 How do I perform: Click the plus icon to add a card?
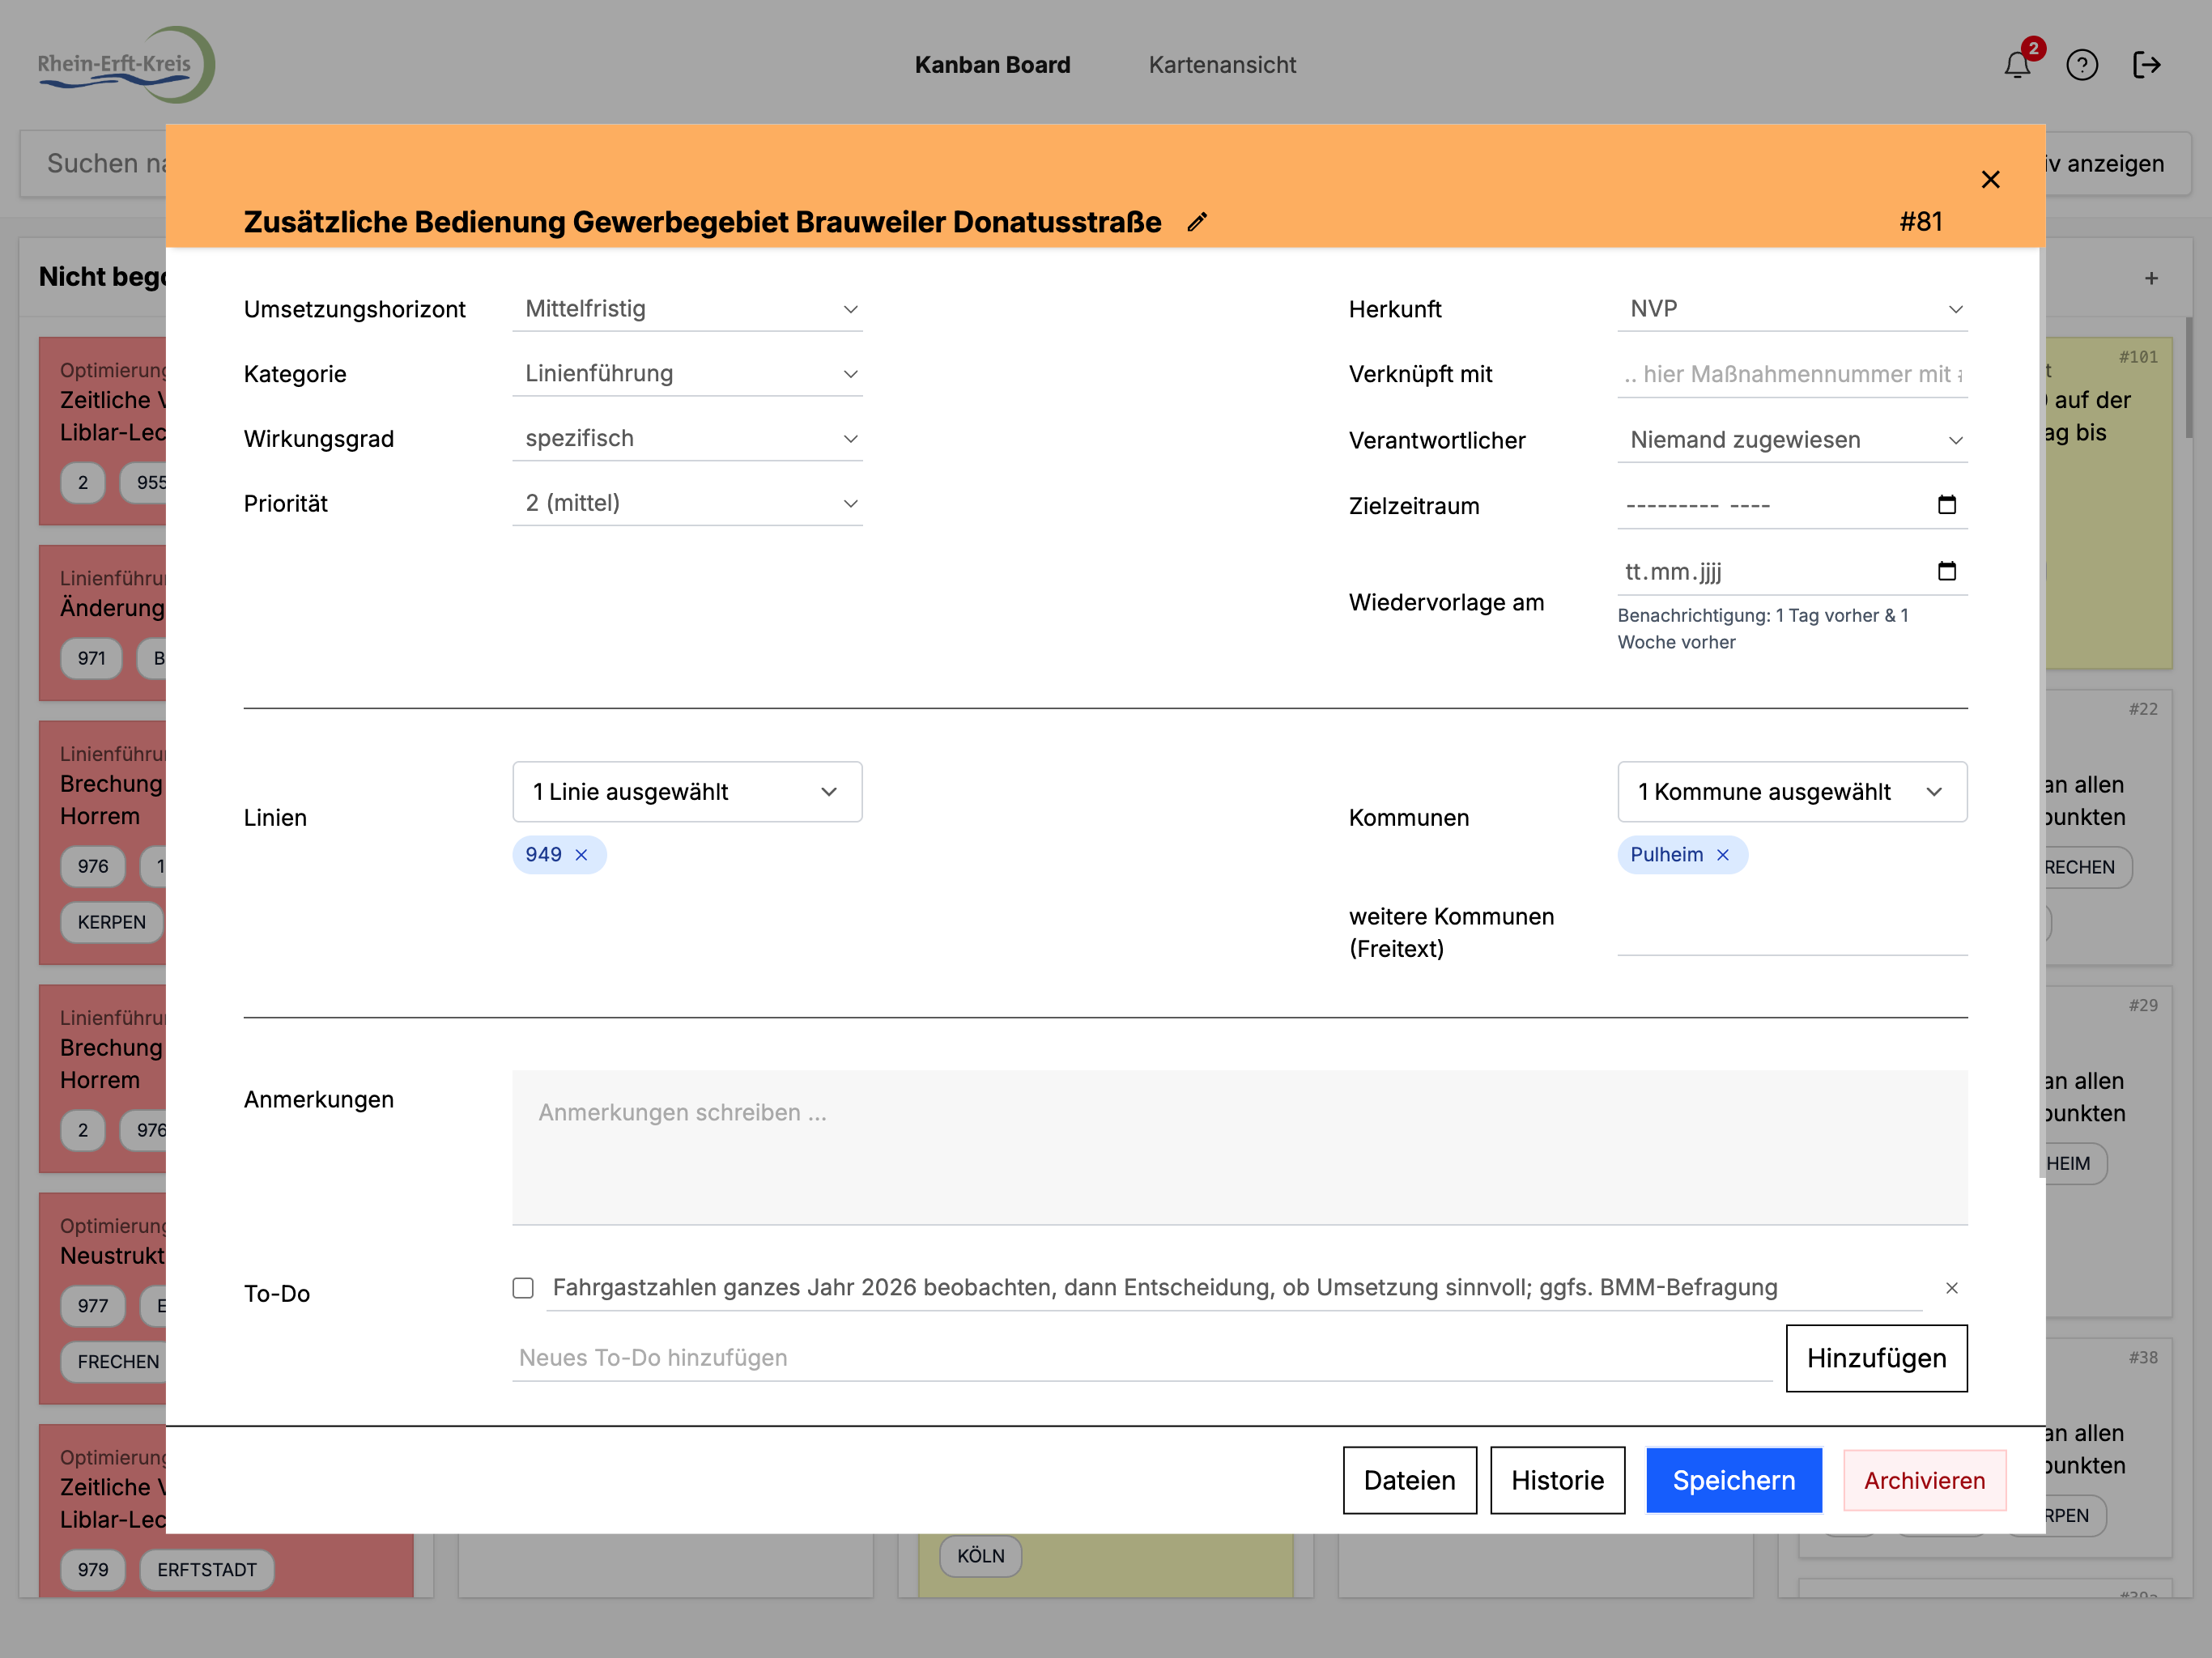point(2150,278)
